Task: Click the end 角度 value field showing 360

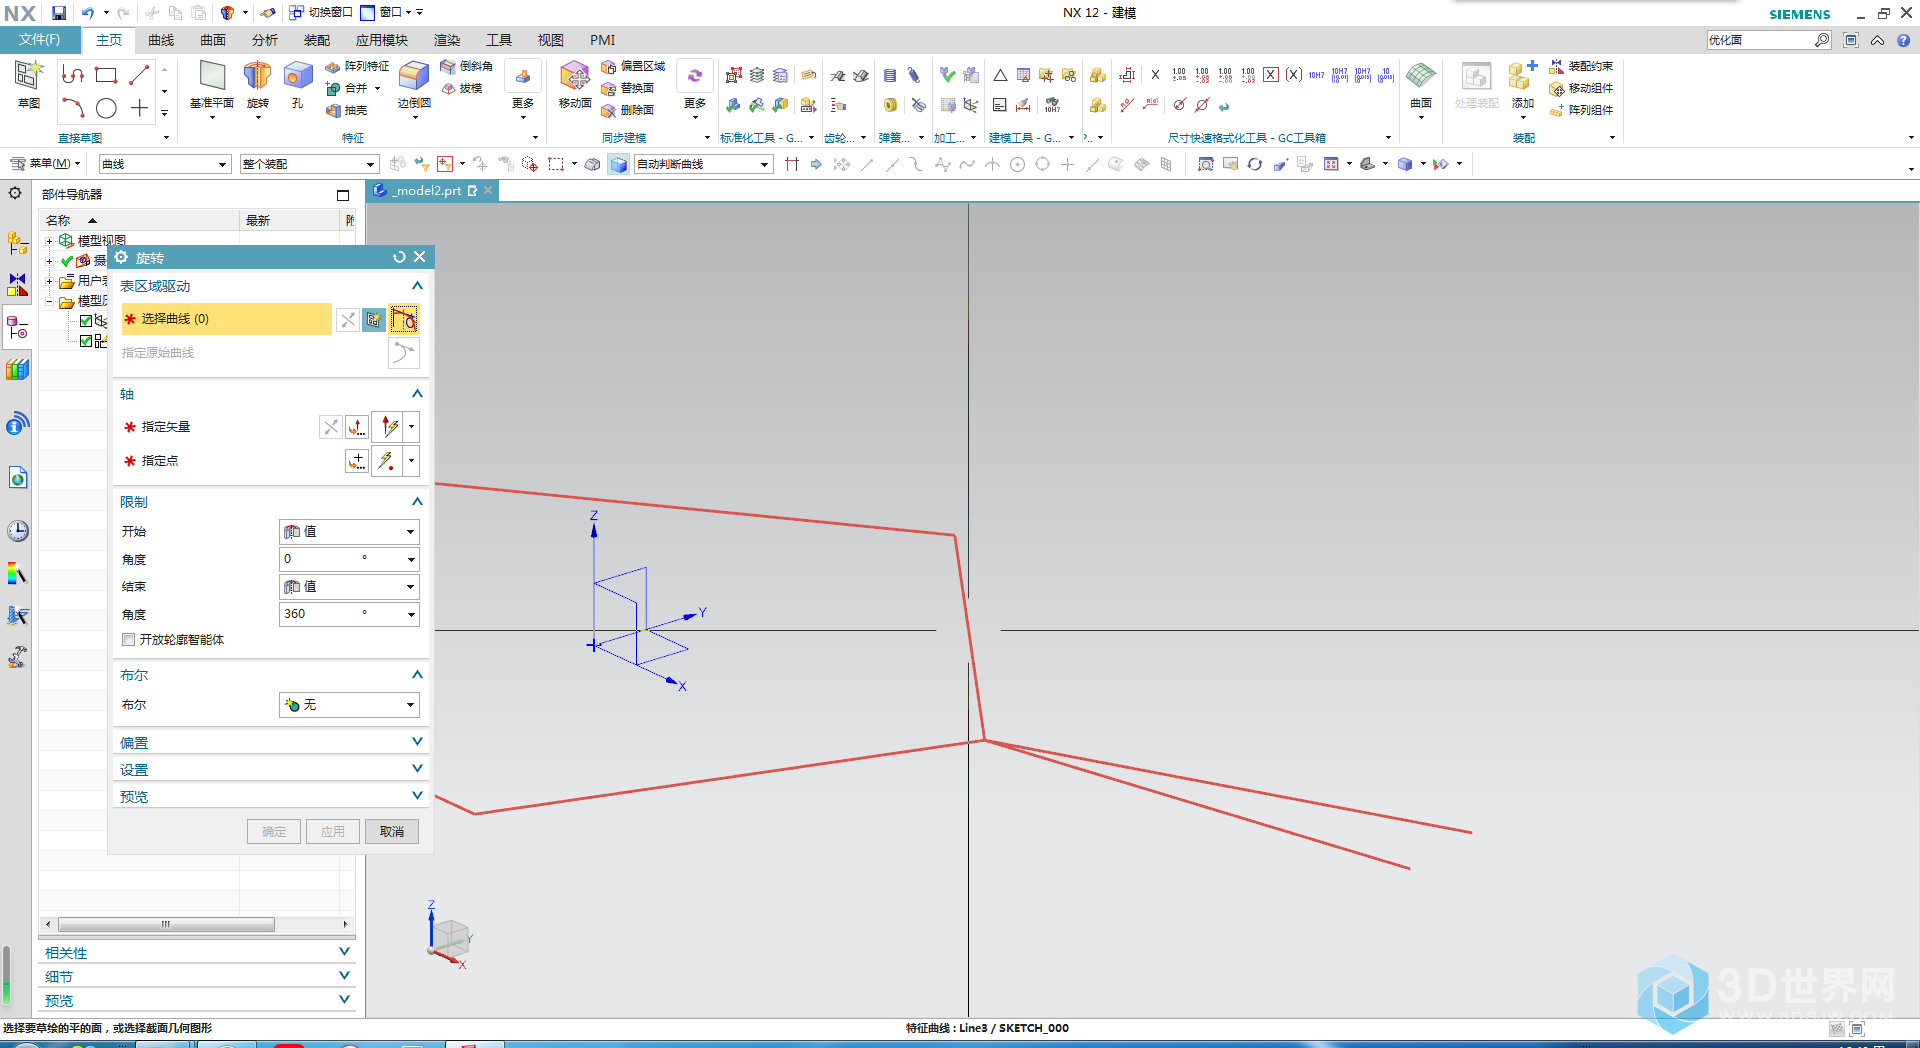Action: coord(348,614)
